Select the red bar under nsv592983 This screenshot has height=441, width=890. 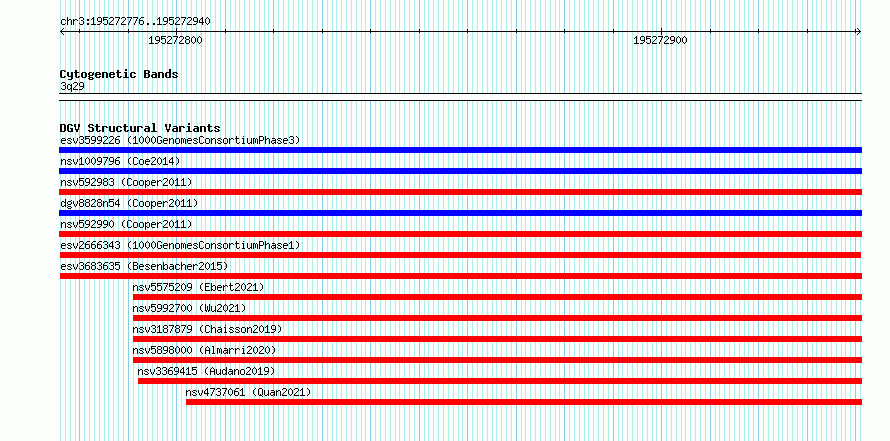[x=460, y=192]
